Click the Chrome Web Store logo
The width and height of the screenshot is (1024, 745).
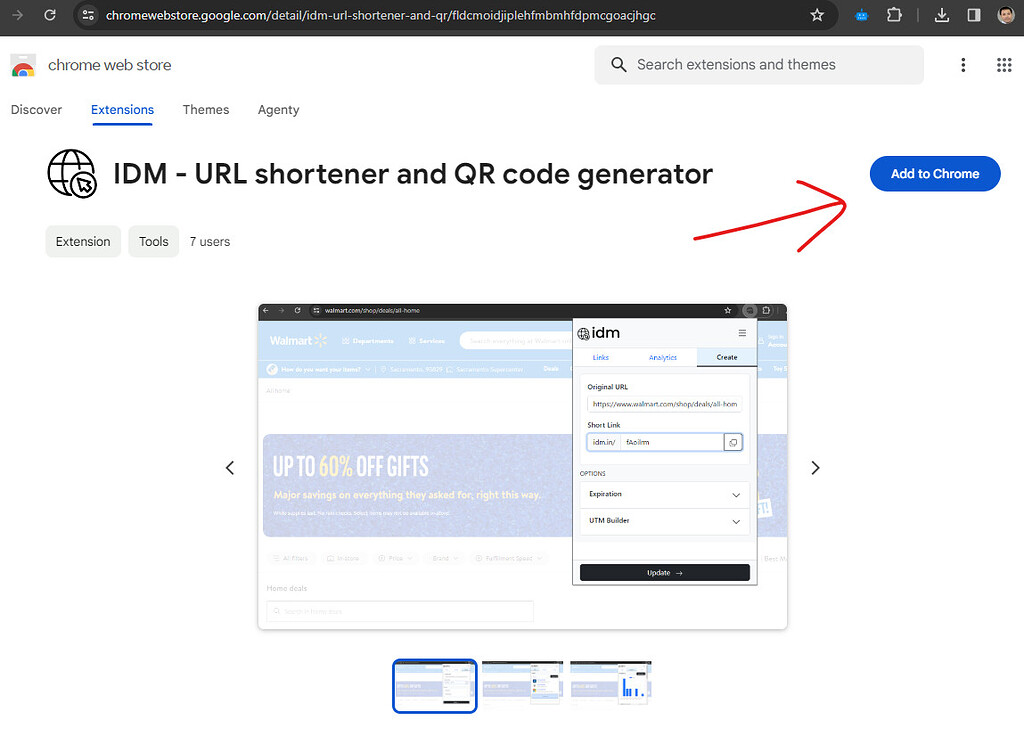22,64
